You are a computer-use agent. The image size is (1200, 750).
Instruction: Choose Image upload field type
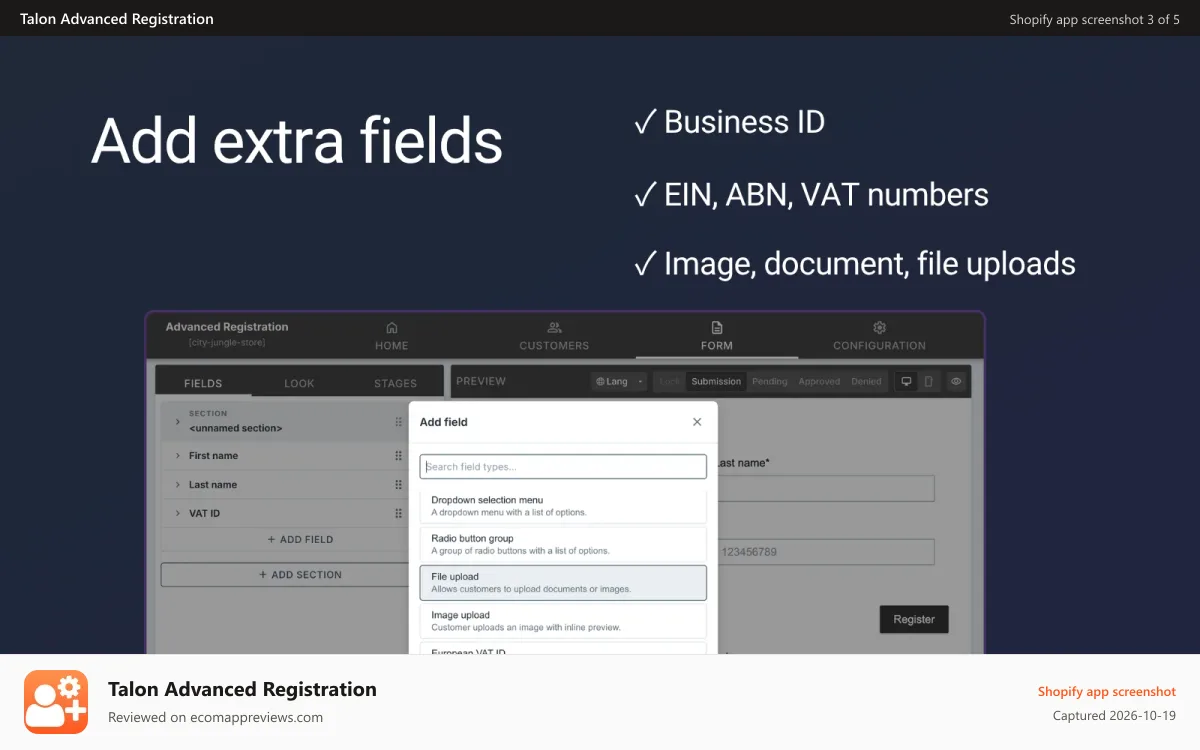pyautogui.click(x=563, y=621)
